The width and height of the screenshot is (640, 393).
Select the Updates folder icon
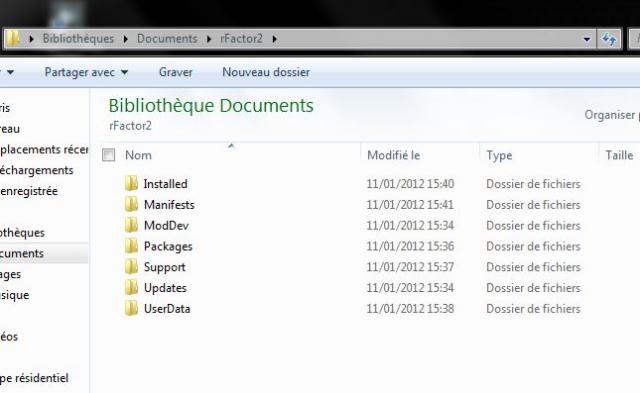(131, 288)
